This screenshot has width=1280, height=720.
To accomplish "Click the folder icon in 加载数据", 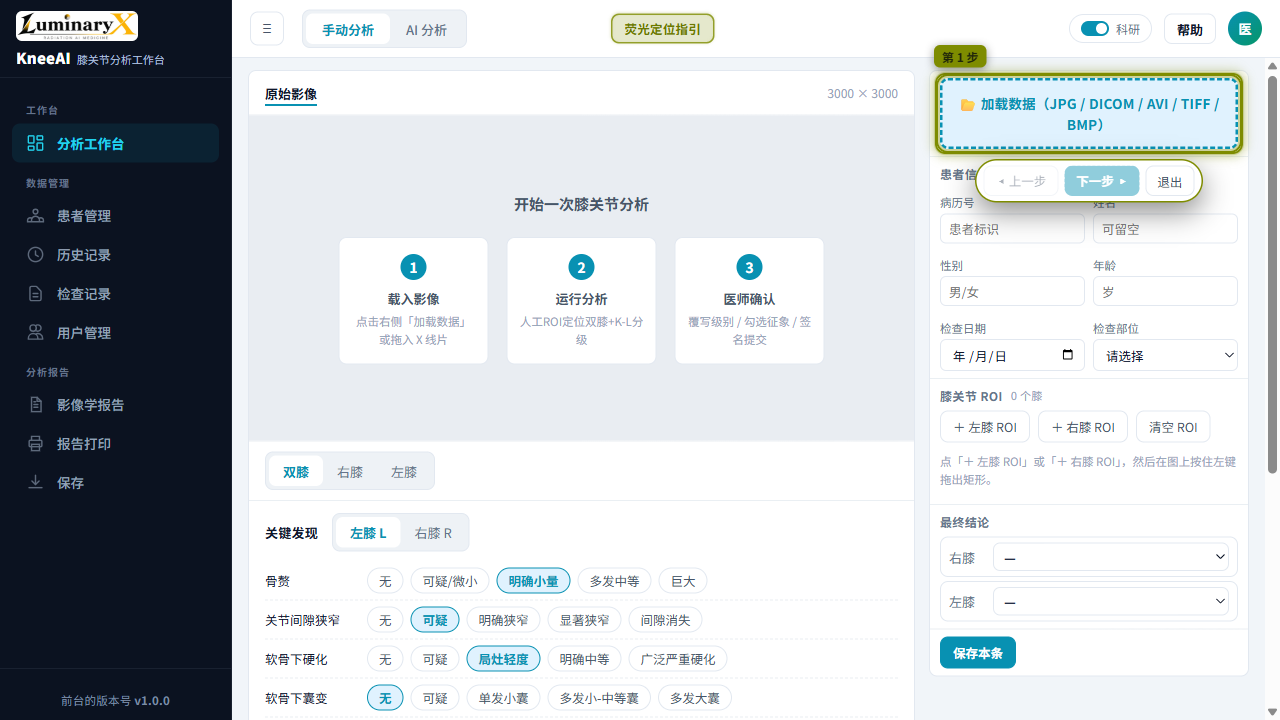I will coord(967,104).
